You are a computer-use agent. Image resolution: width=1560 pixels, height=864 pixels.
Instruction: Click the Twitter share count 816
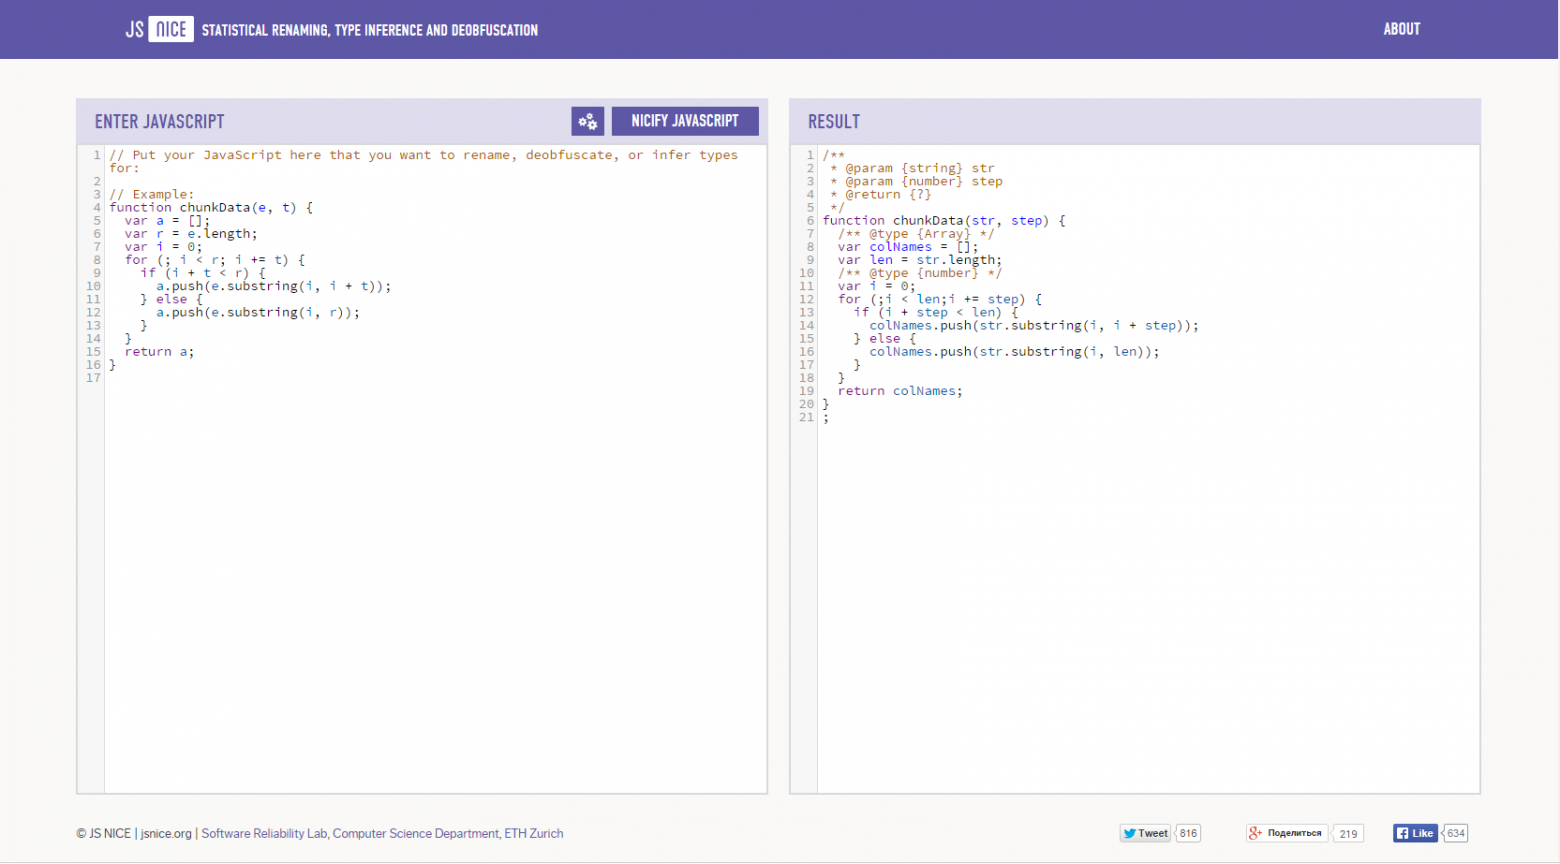pyautogui.click(x=1188, y=833)
